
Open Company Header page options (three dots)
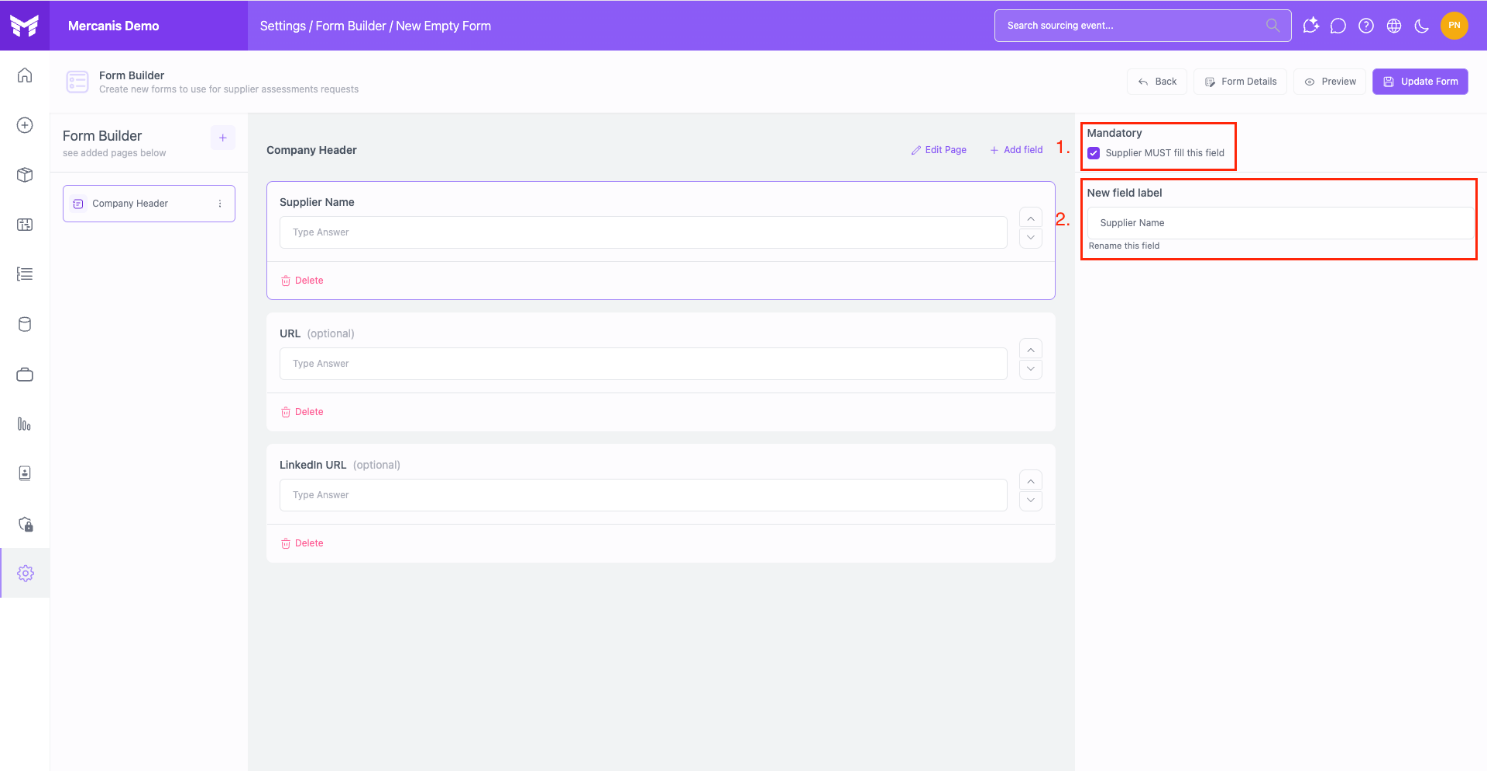click(220, 203)
